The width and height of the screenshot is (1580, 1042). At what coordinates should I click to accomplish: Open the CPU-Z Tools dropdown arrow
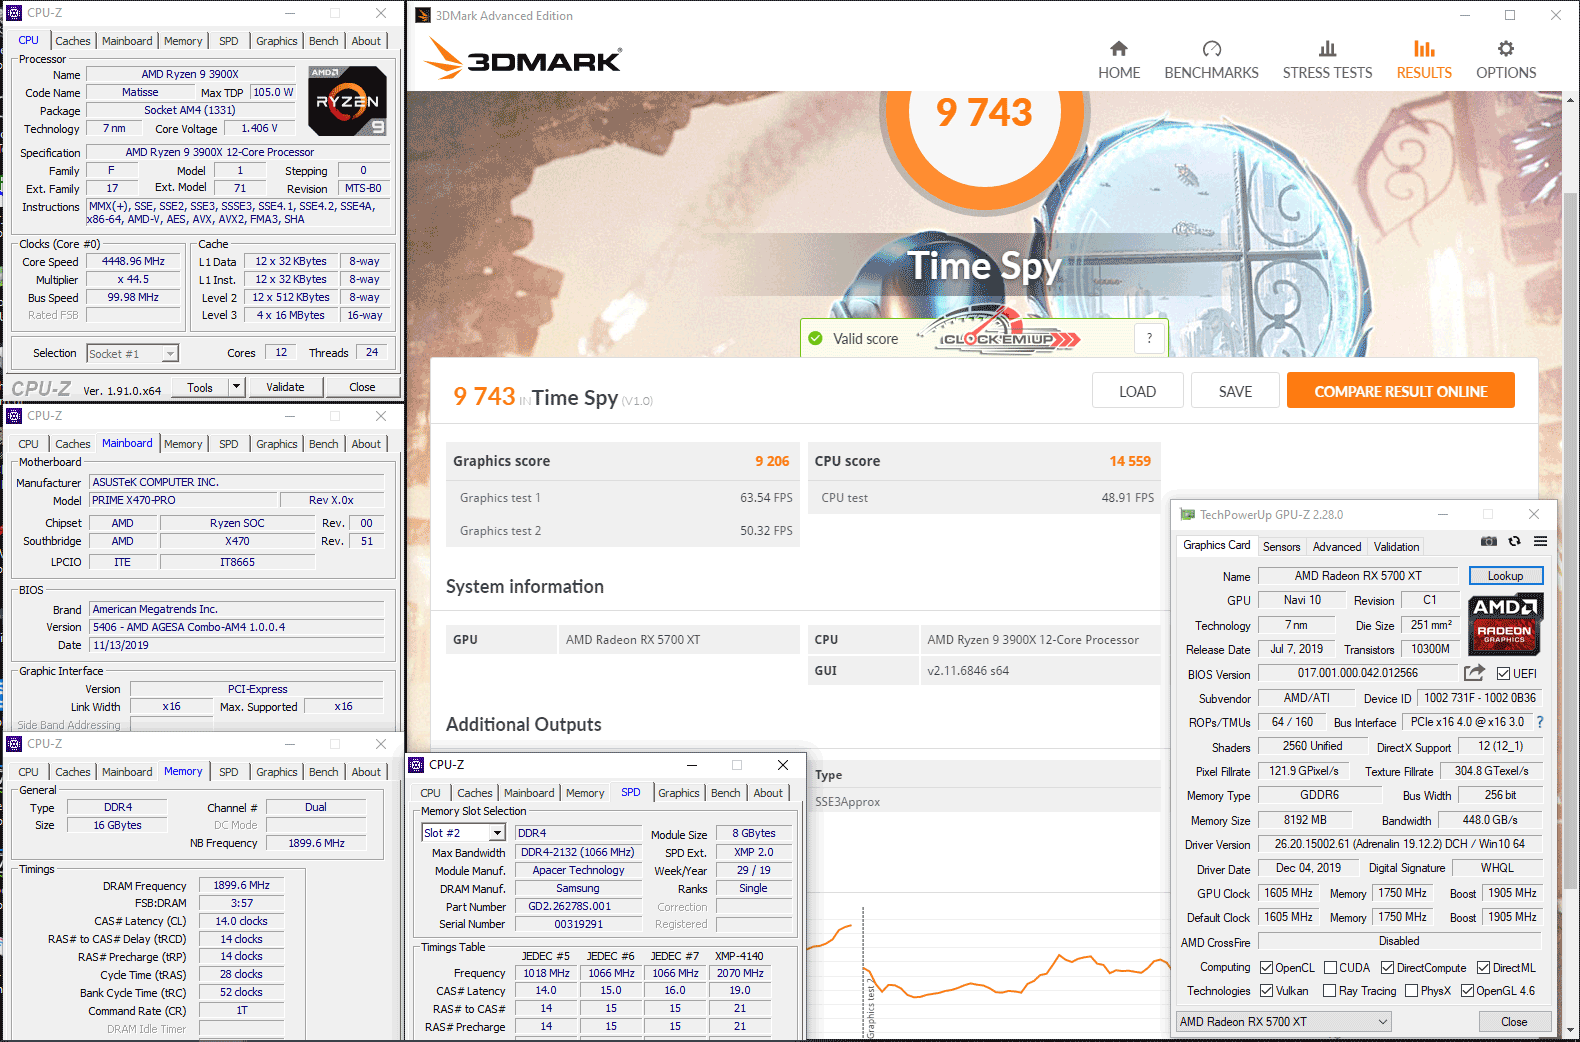(236, 387)
